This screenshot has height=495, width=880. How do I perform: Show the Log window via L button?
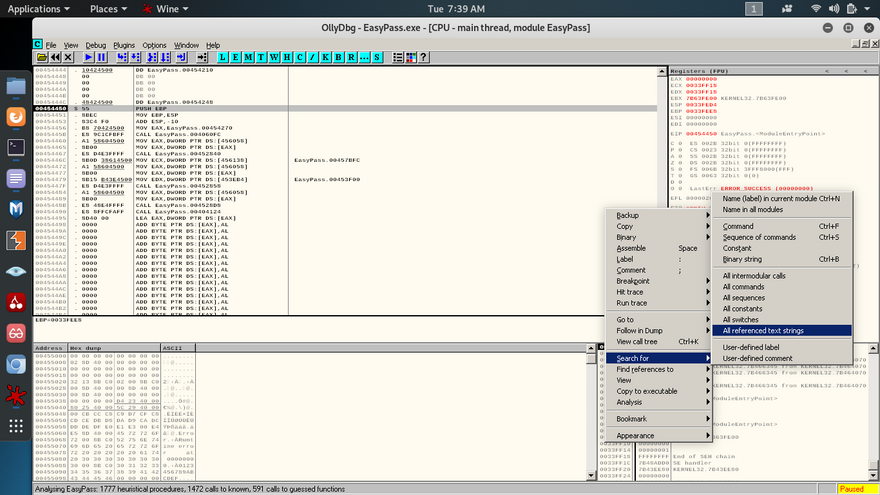[x=223, y=57]
